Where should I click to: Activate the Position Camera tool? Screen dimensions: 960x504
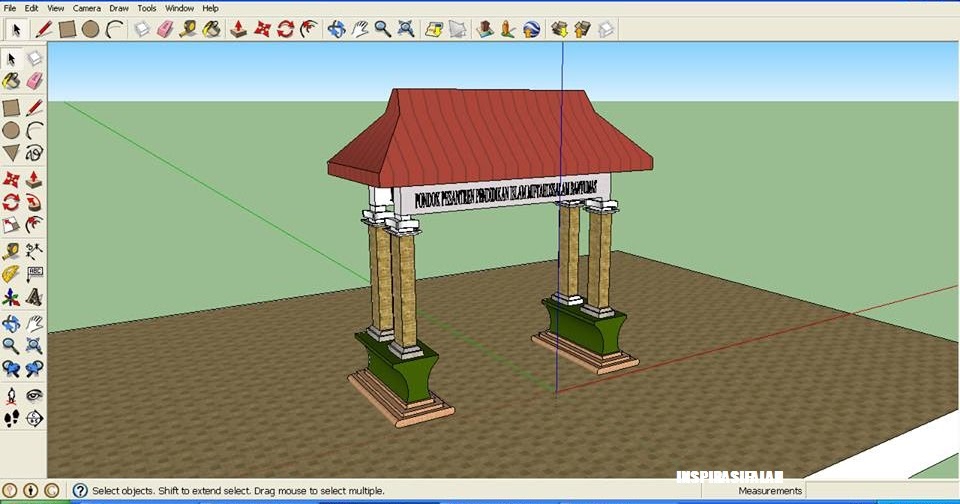pyautogui.click(x=11, y=396)
